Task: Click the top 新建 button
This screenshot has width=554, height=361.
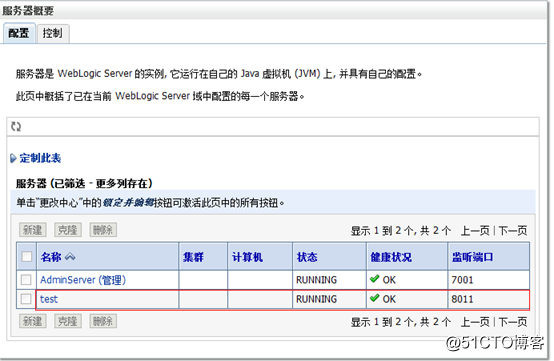Action: [33, 230]
